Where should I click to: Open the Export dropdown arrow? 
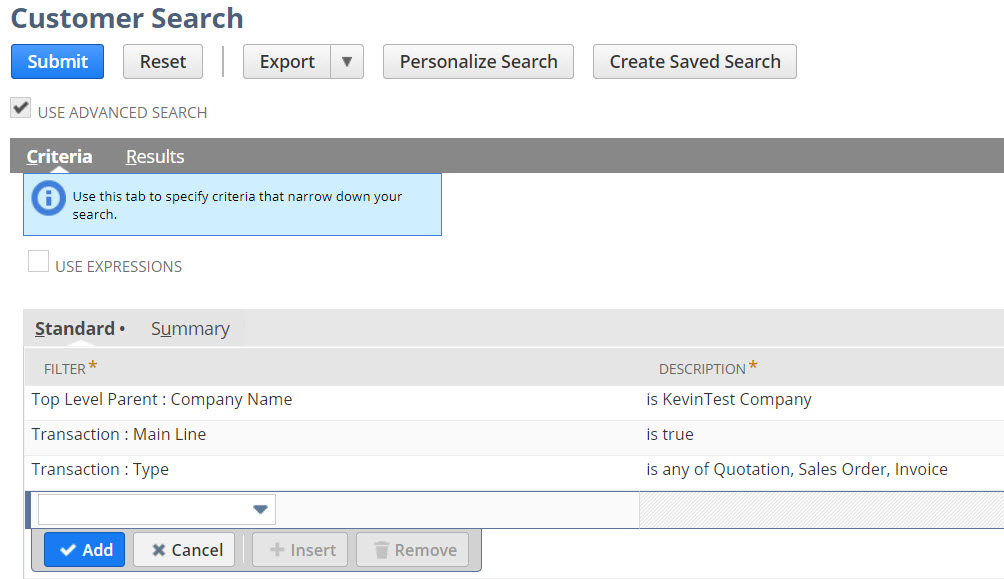(x=347, y=61)
